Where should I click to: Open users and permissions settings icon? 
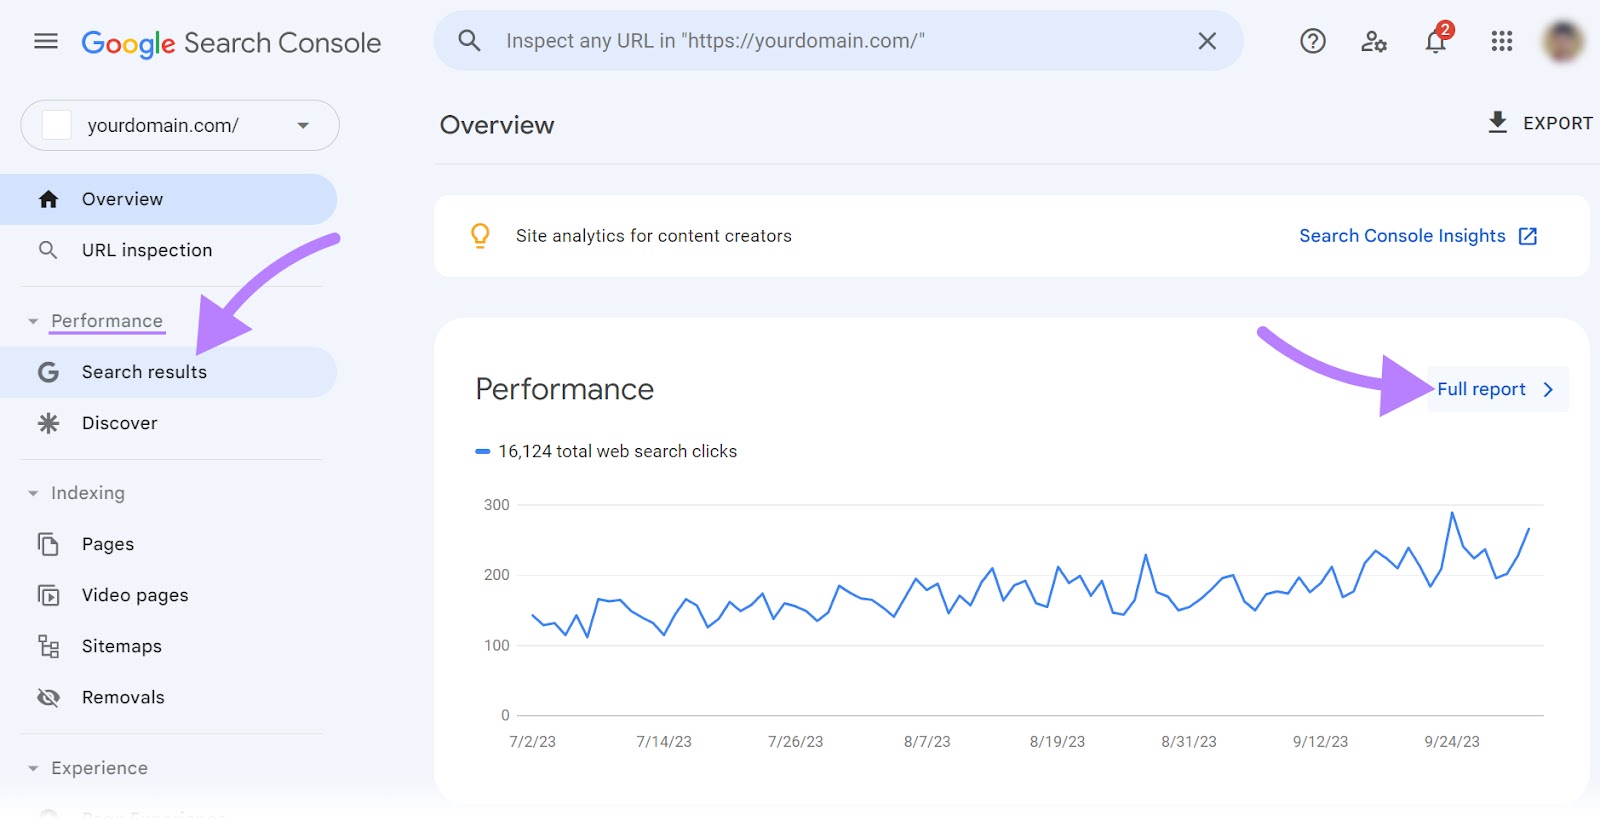pos(1374,41)
